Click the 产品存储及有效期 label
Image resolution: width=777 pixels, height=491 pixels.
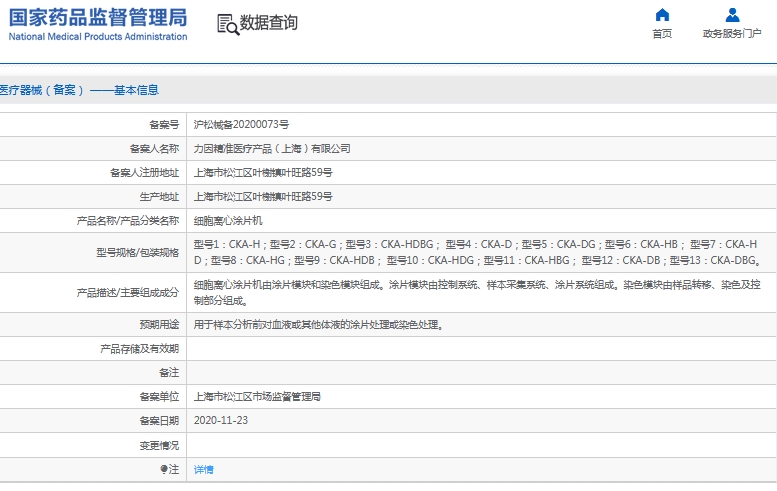139,348
